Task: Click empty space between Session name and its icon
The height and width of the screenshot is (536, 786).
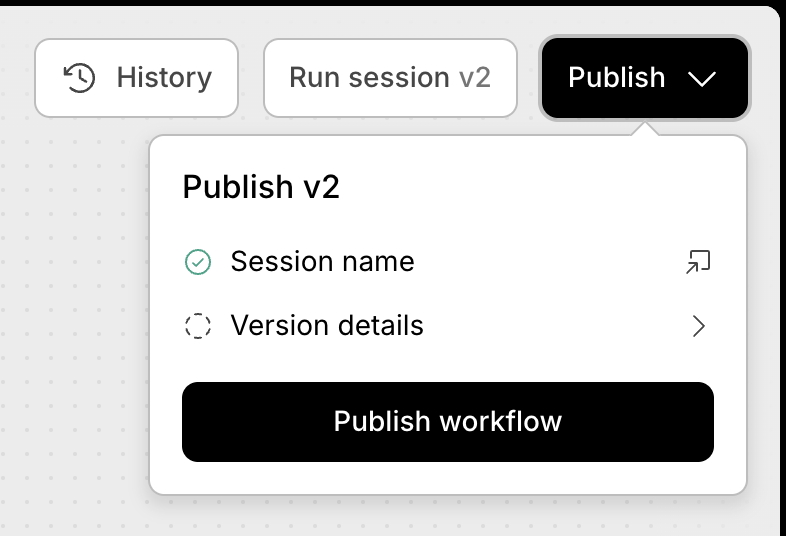Action: point(549,262)
